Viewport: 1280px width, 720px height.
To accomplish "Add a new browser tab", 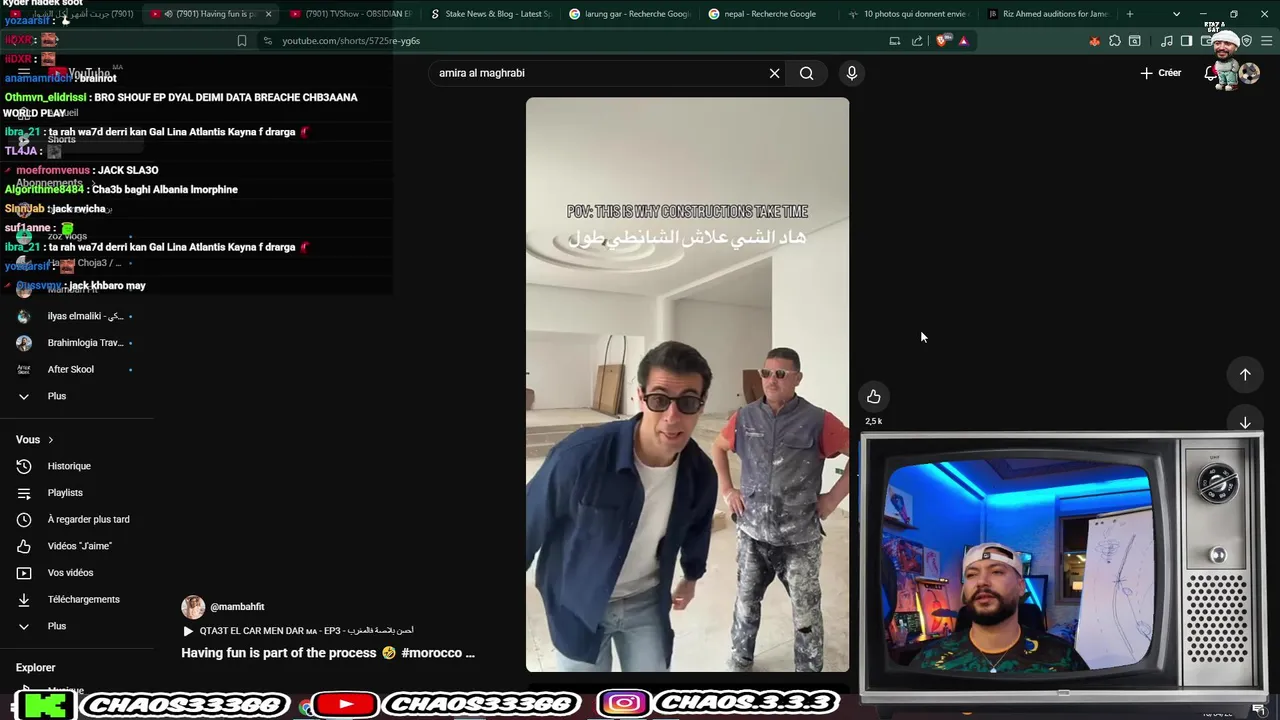I will click(1130, 14).
